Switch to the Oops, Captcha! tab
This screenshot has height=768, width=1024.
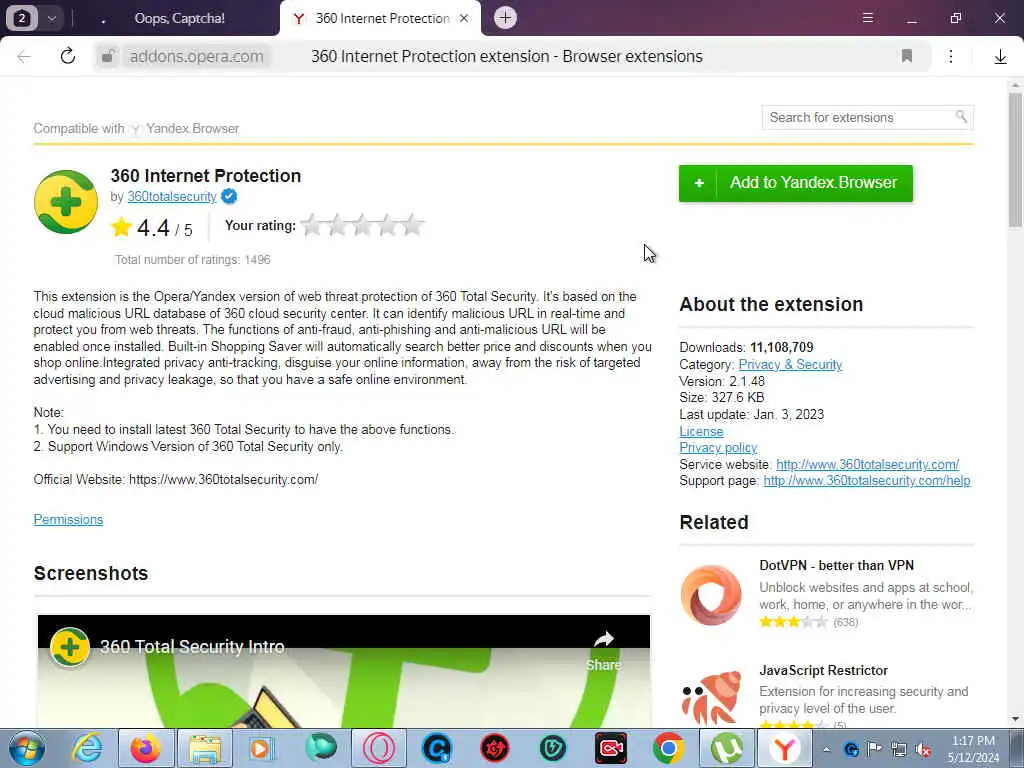[x=180, y=18]
